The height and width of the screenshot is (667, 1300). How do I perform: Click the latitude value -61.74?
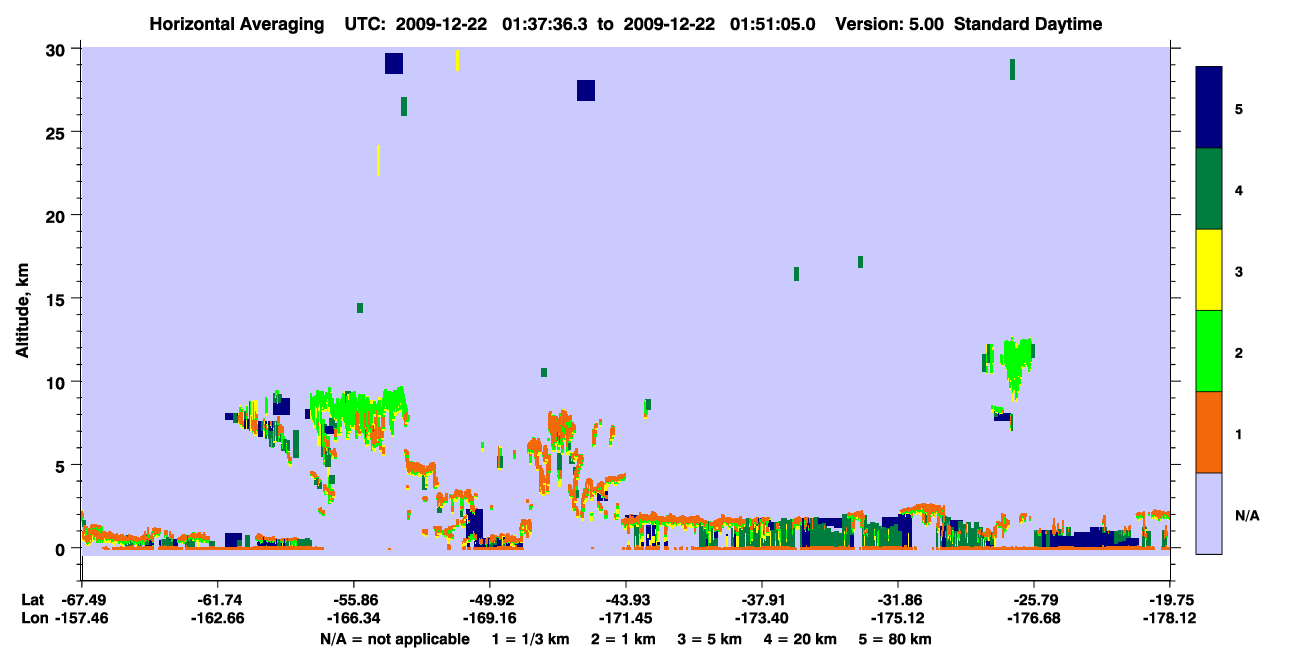click(218, 600)
